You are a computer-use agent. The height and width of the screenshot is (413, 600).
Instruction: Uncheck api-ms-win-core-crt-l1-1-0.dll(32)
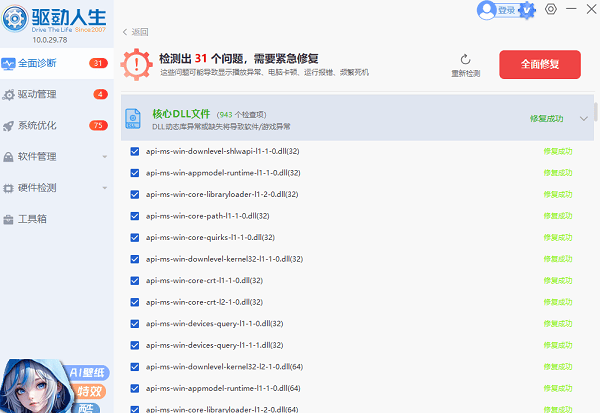[135, 281]
